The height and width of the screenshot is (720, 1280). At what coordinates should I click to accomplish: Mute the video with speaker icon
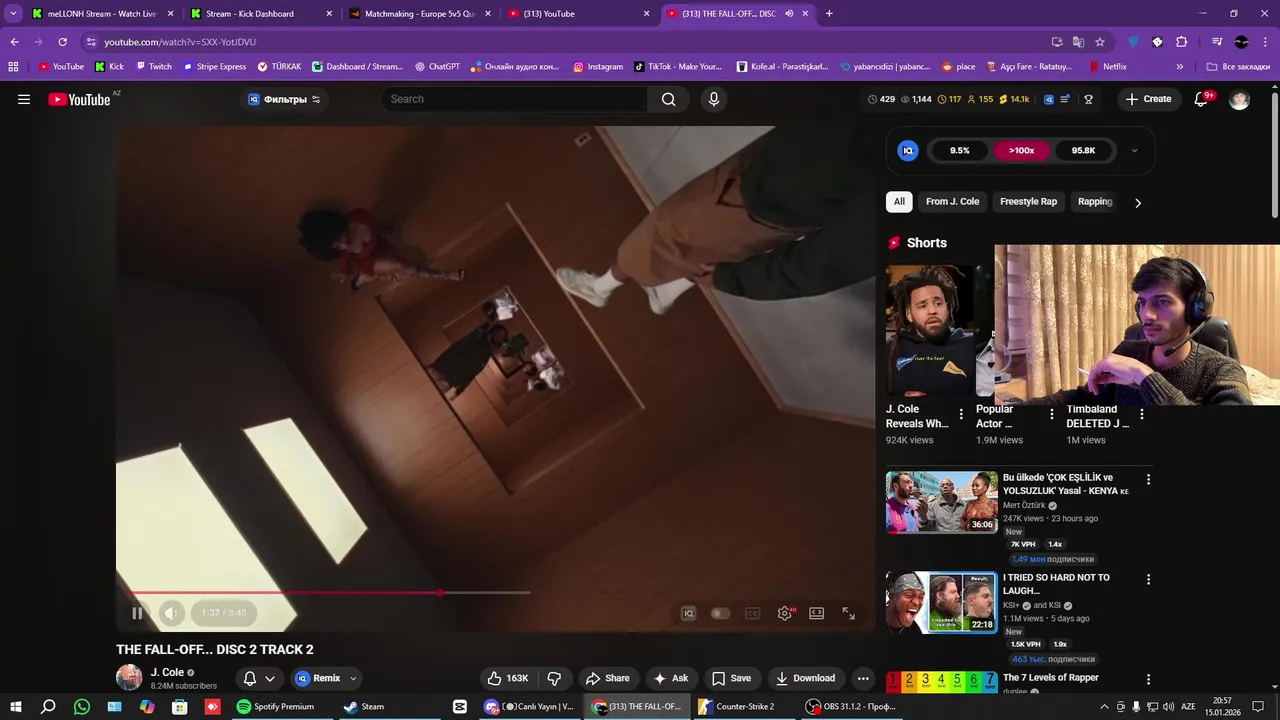click(x=171, y=613)
